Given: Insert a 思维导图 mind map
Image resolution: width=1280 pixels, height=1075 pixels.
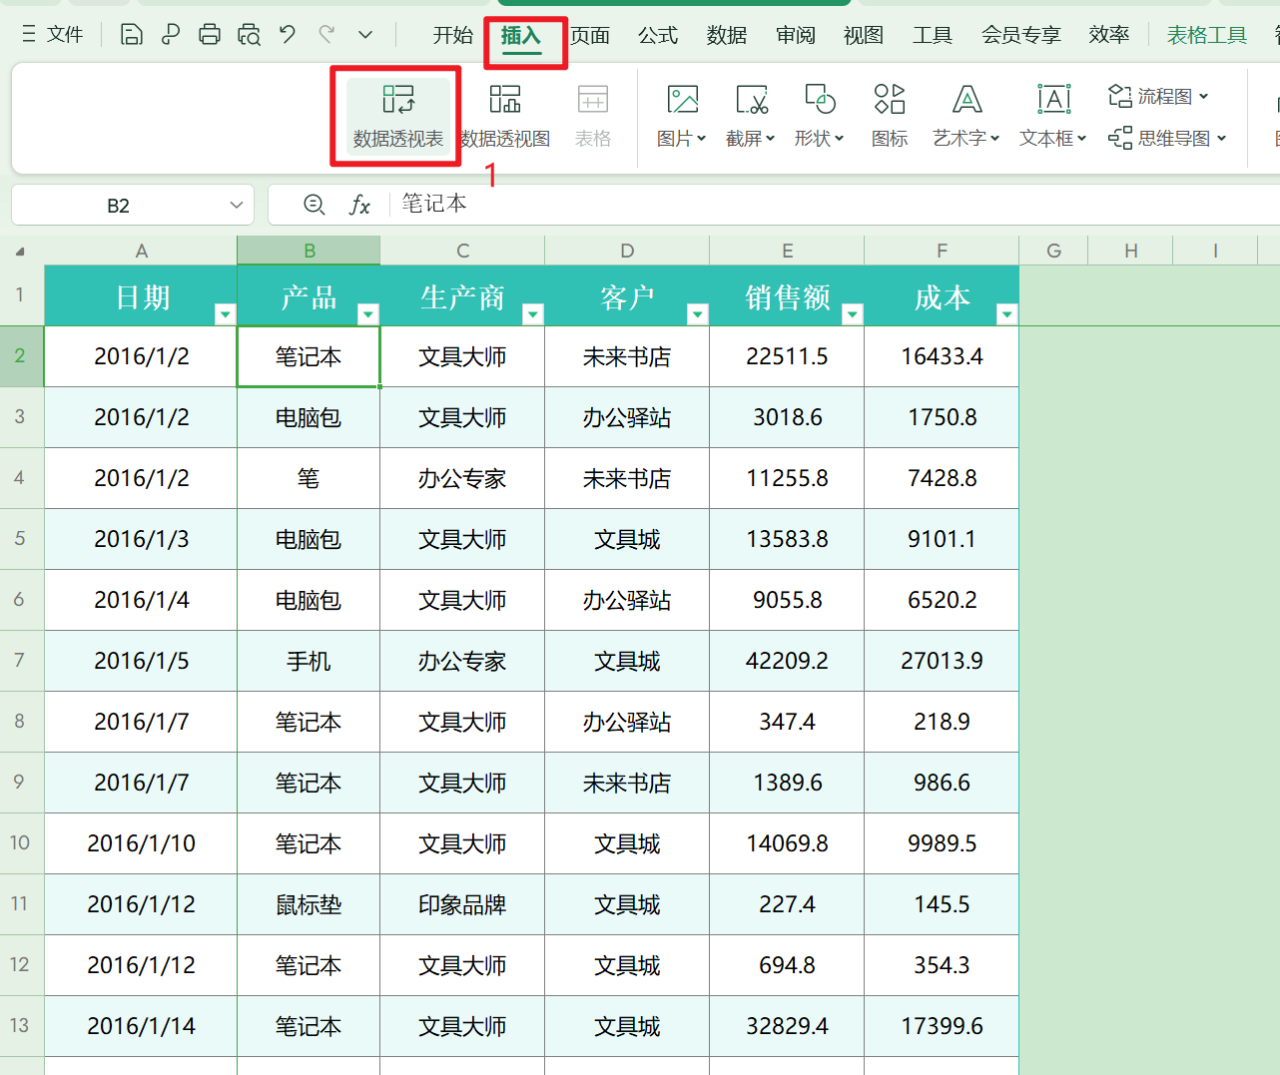Looking at the screenshot, I should click(x=1167, y=138).
